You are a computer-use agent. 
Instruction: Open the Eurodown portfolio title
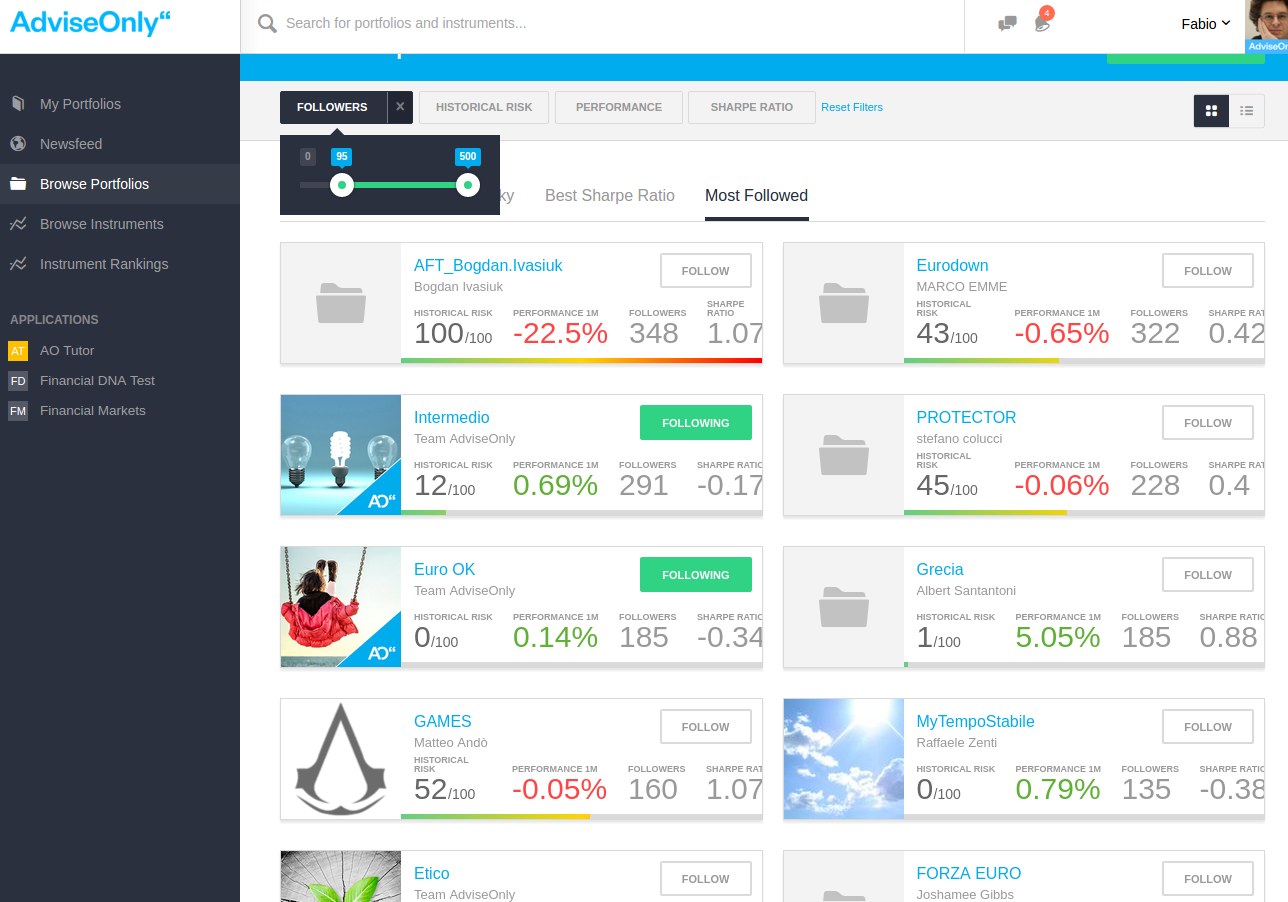pos(952,266)
